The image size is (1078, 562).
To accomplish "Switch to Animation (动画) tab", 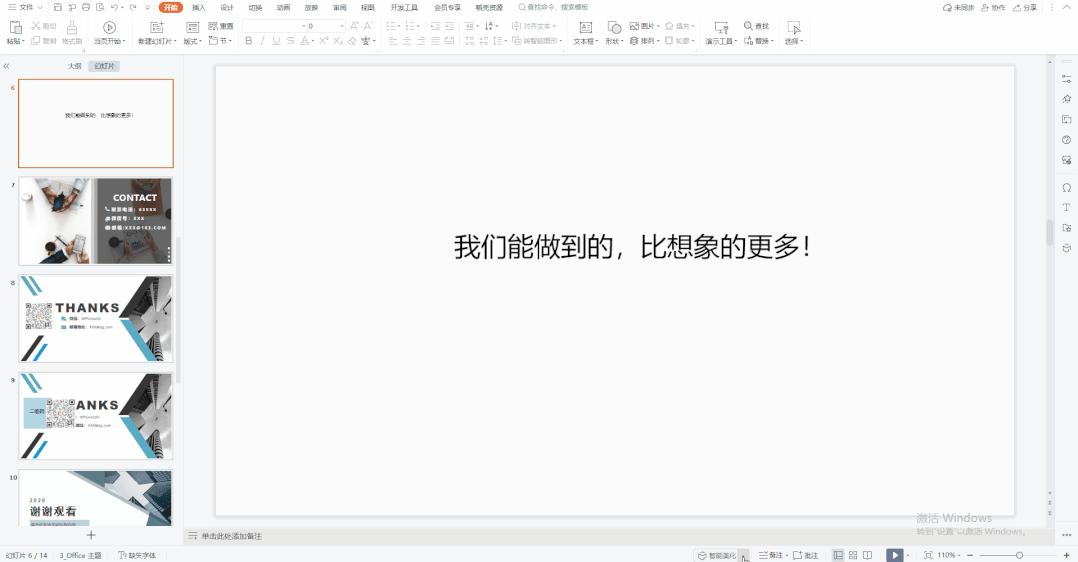I will tap(283, 8).
